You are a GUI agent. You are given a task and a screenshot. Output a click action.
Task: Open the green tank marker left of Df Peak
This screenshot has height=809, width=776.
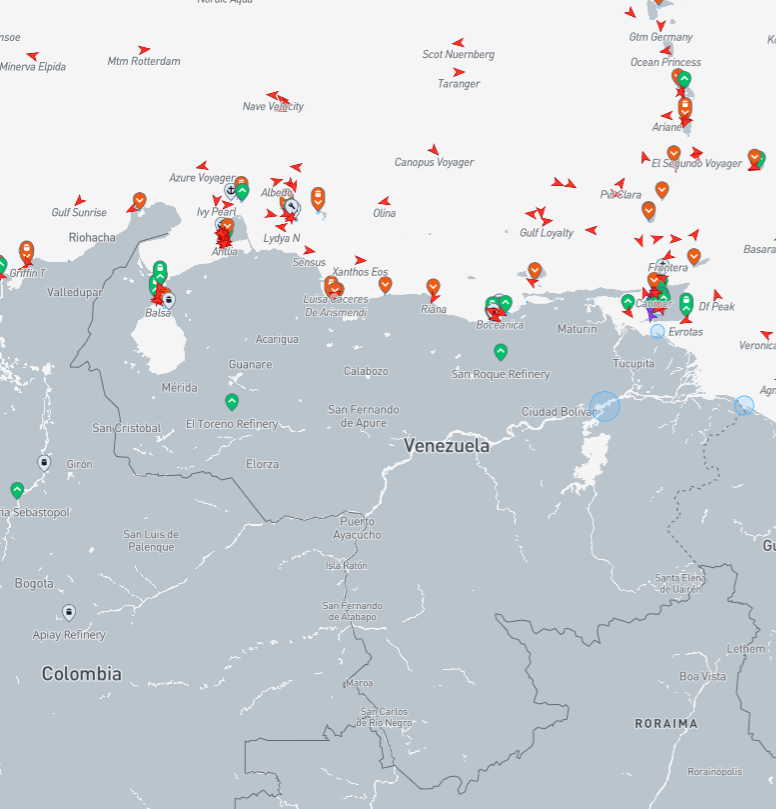point(686,303)
